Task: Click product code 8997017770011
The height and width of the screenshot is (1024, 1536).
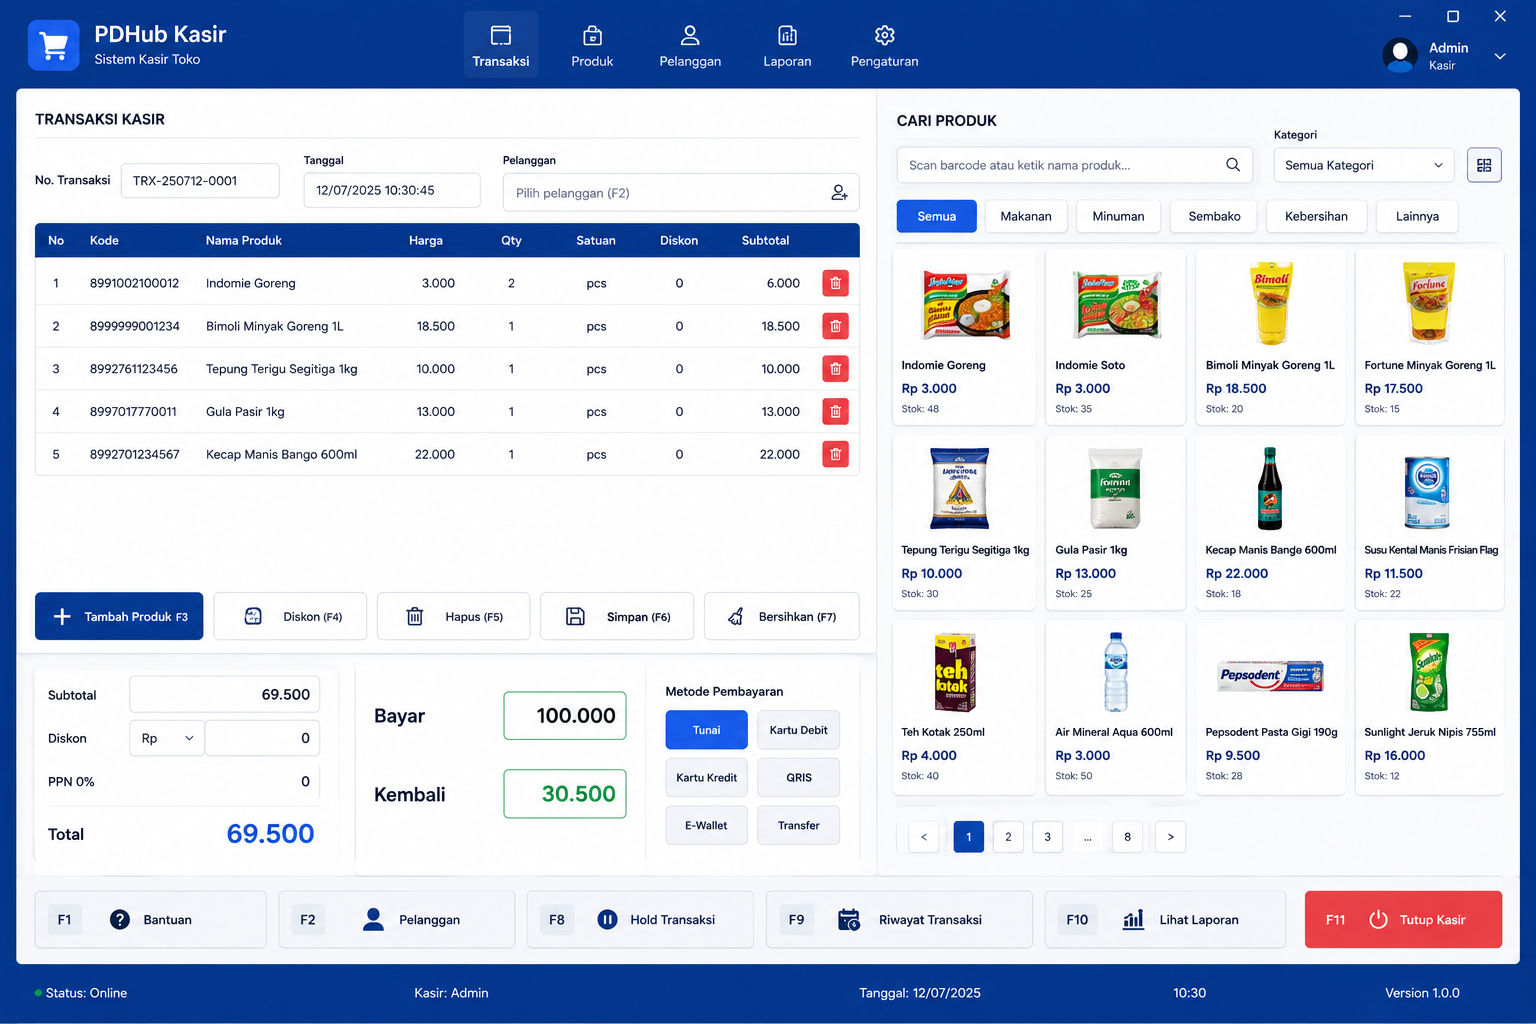Action: pos(133,411)
